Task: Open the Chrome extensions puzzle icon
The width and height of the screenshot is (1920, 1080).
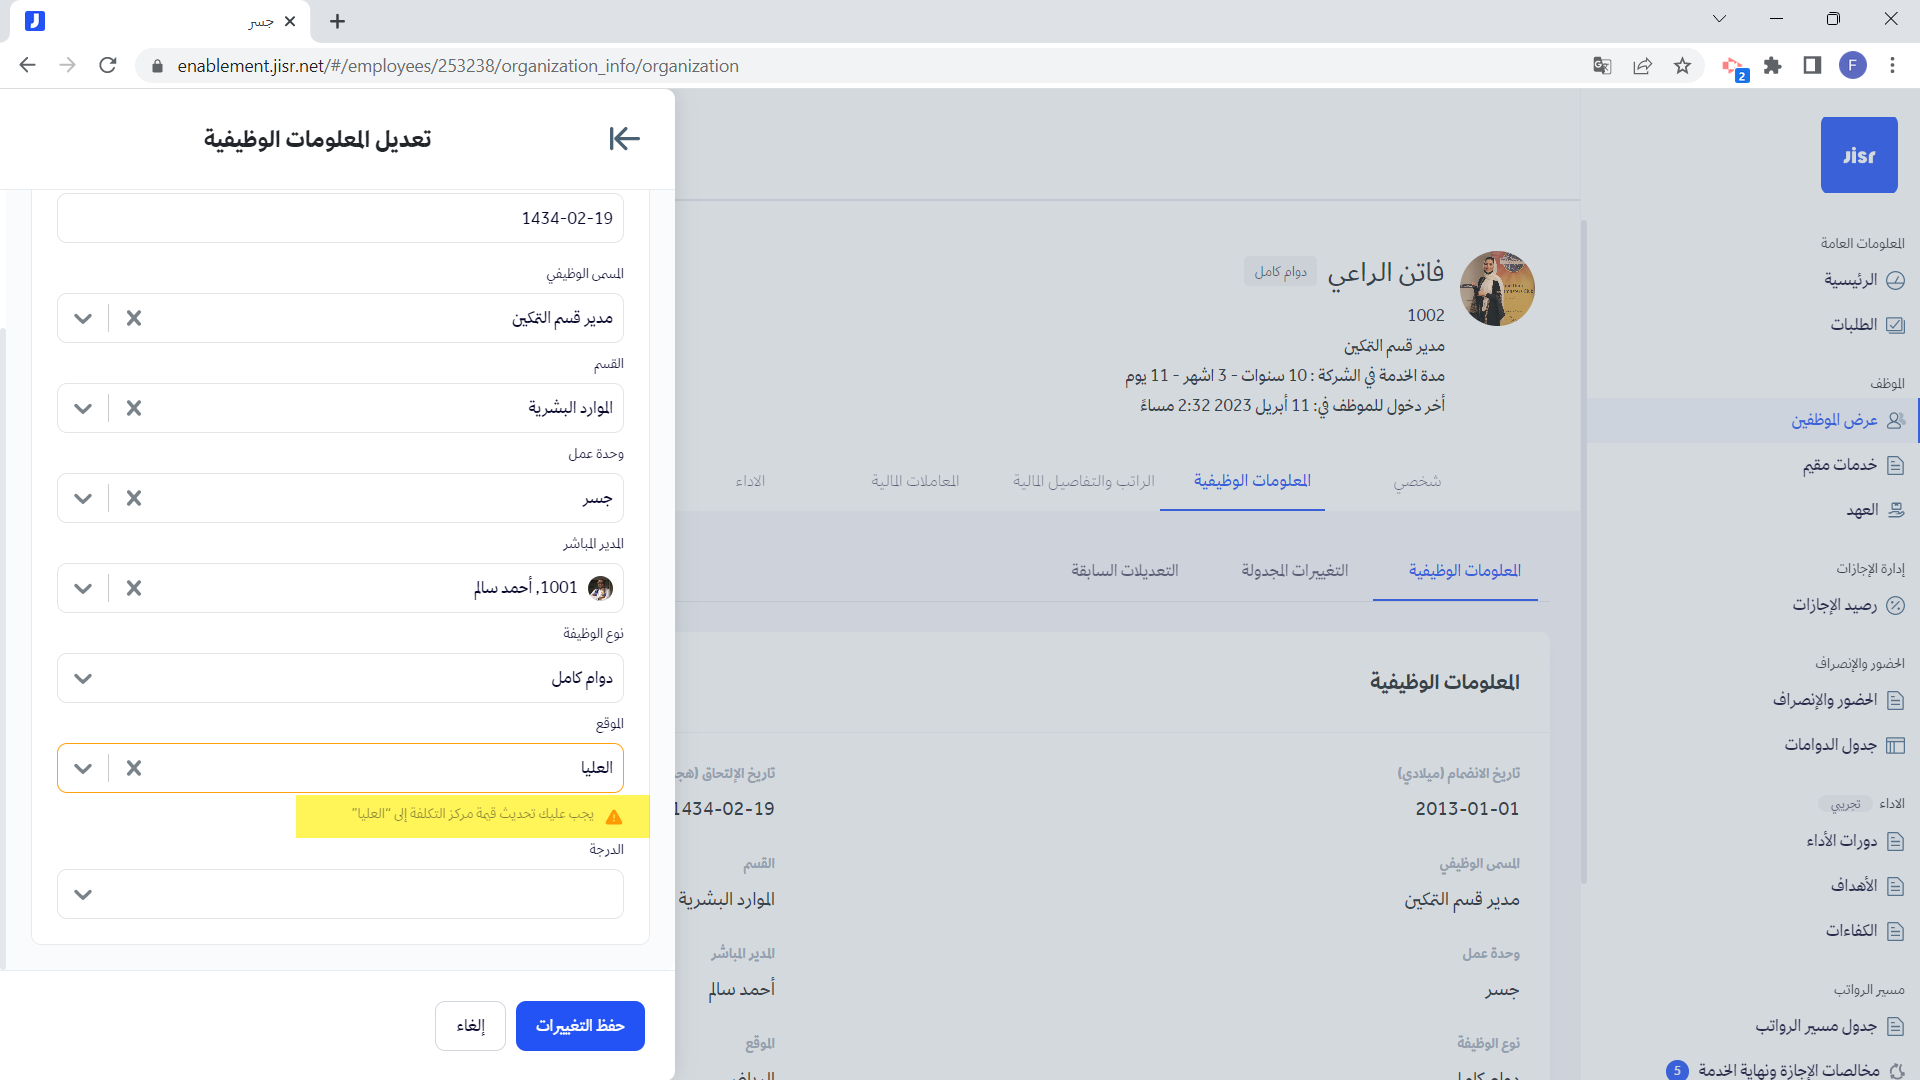Action: (1773, 66)
